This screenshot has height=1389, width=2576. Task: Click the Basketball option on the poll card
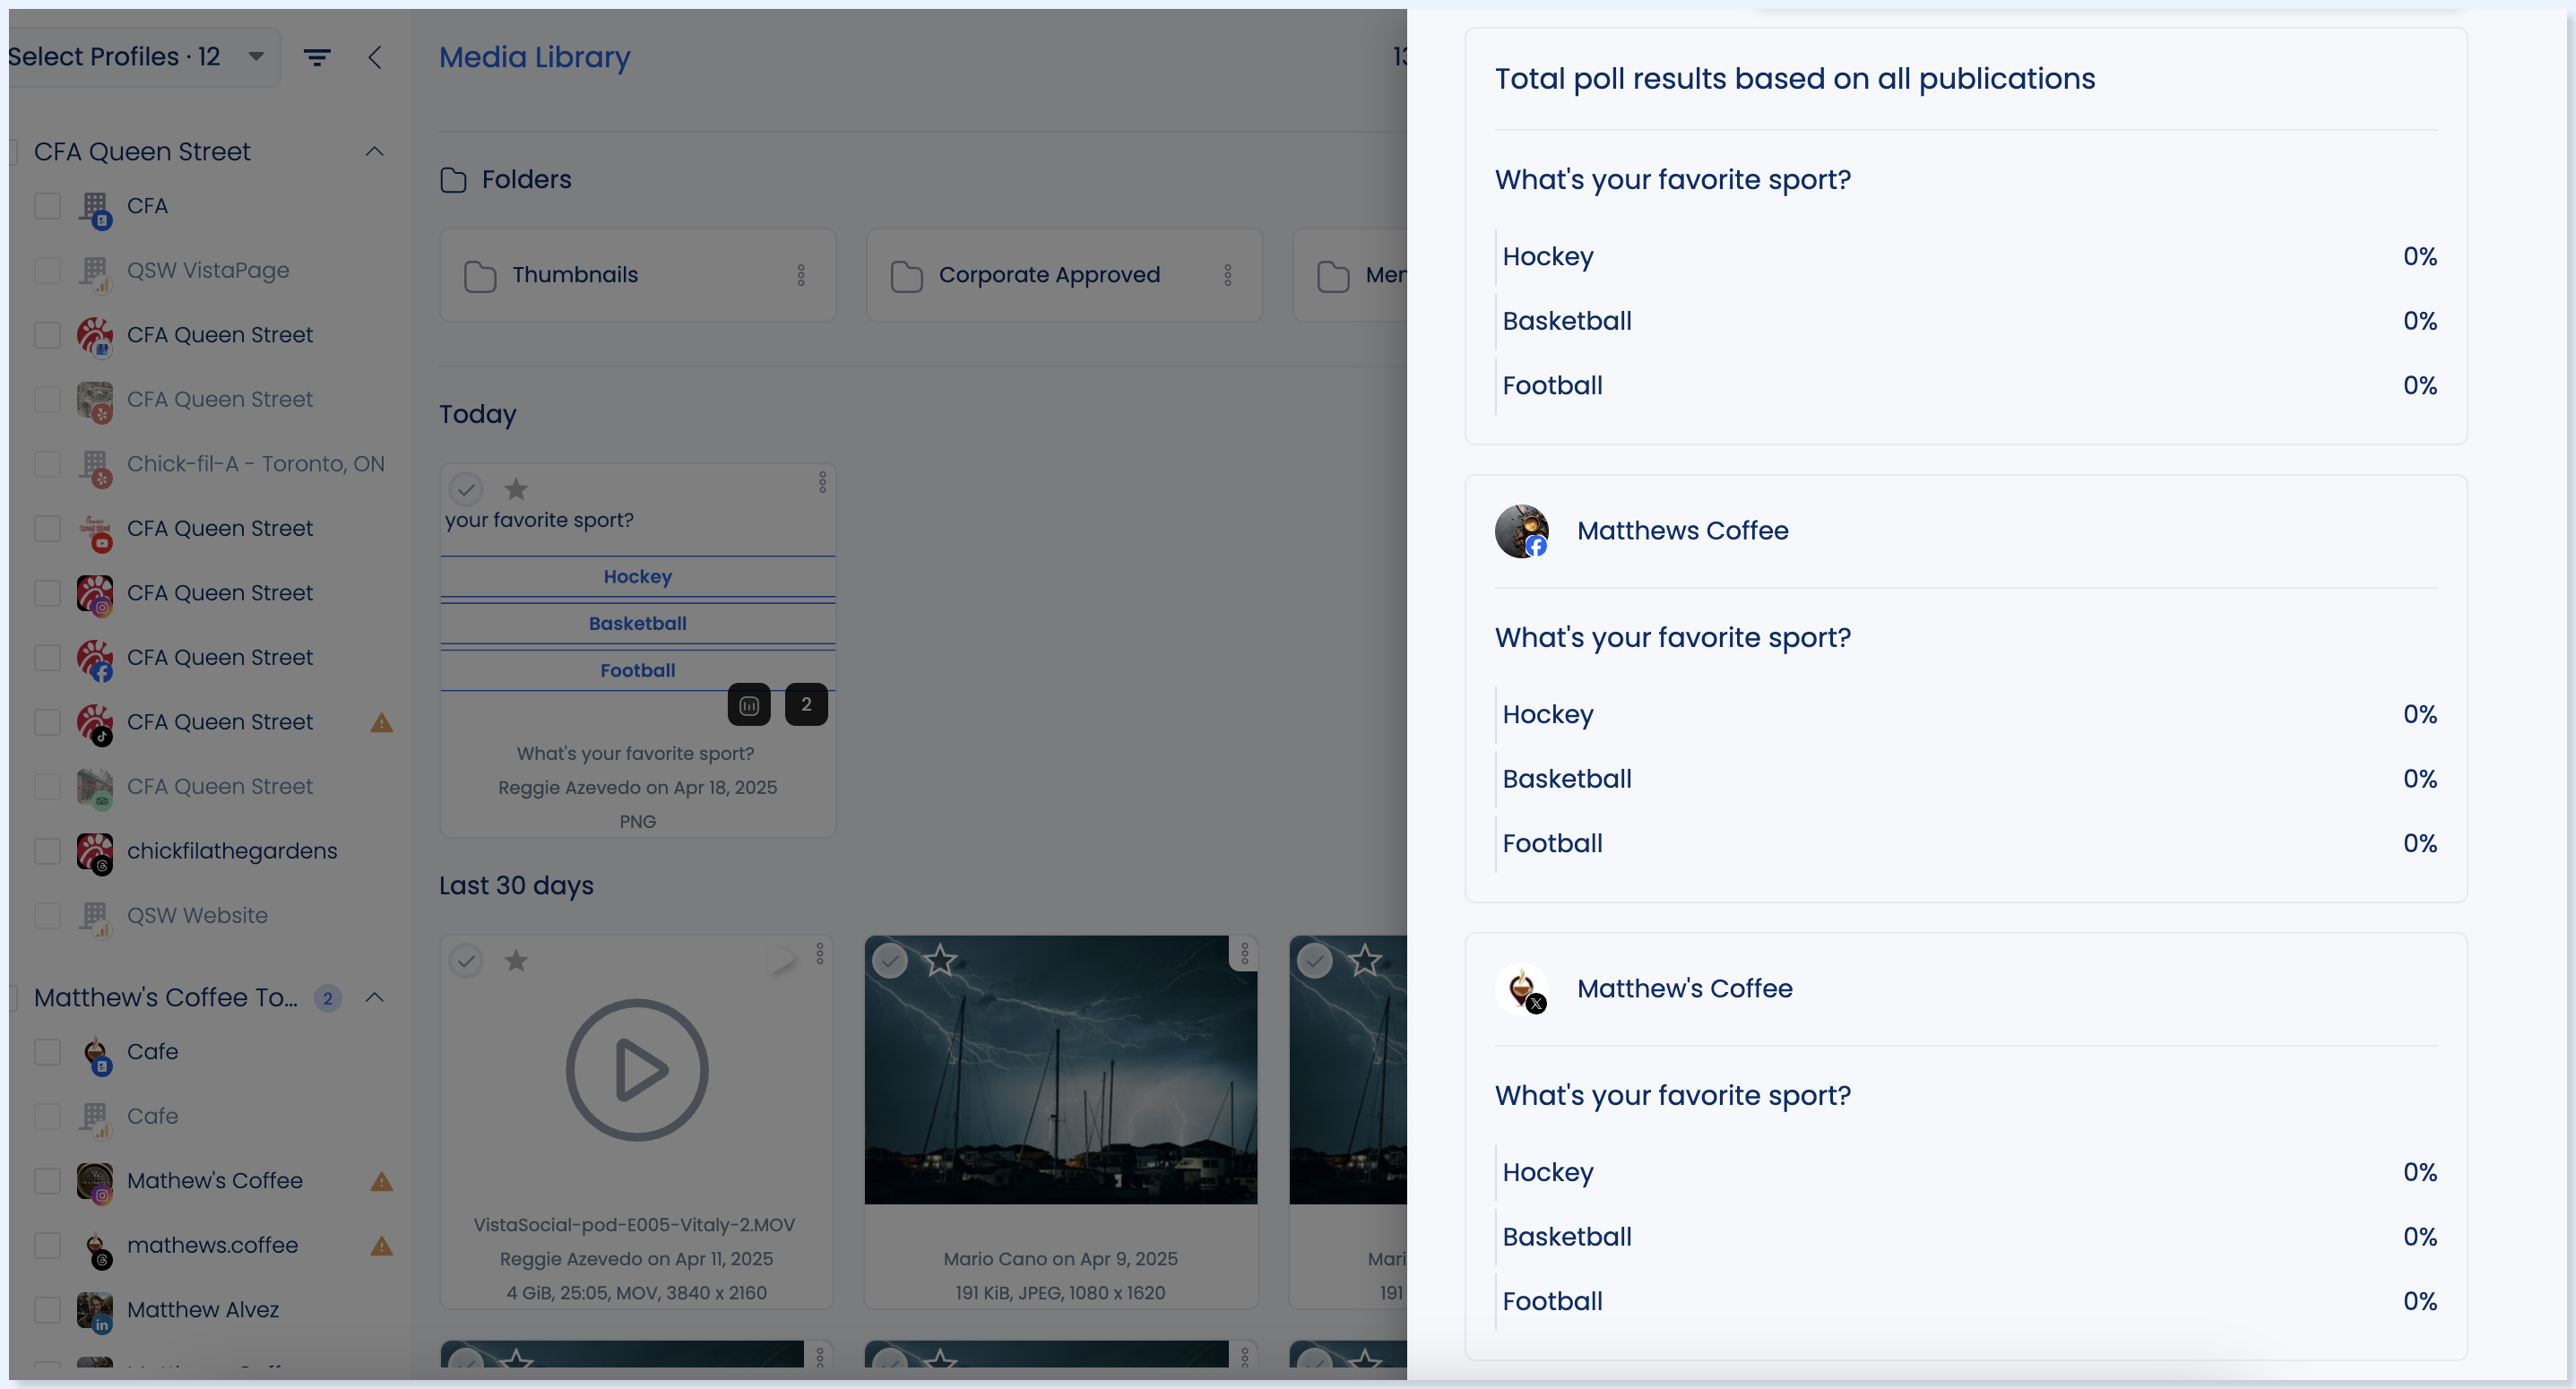(638, 624)
